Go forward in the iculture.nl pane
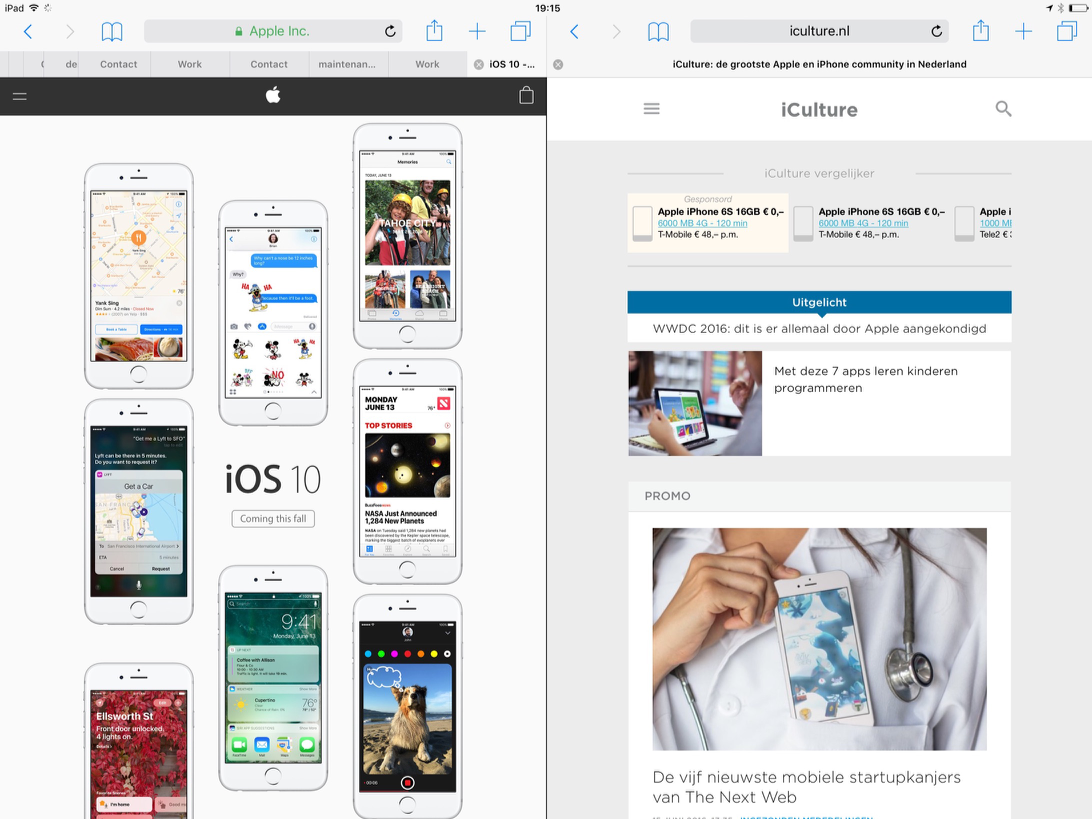 click(x=616, y=31)
